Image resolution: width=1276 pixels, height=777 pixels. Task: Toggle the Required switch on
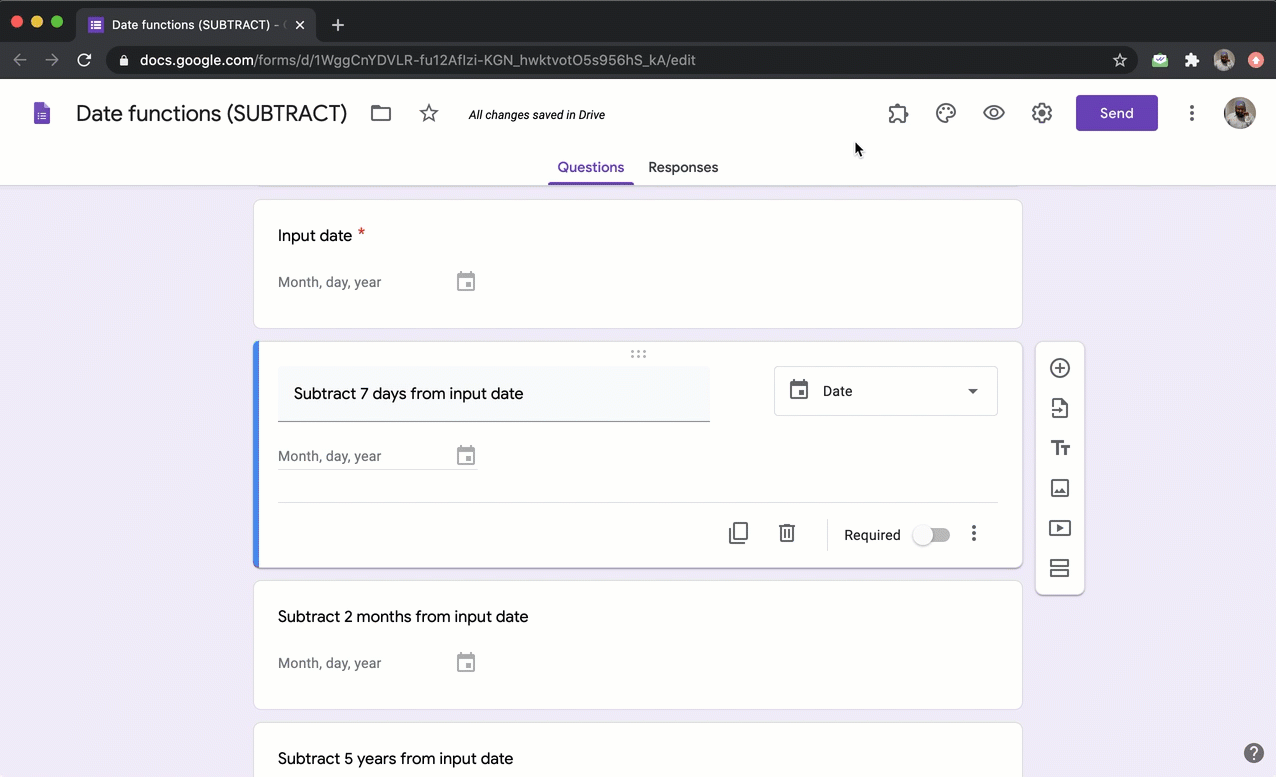[x=931, y=535]
